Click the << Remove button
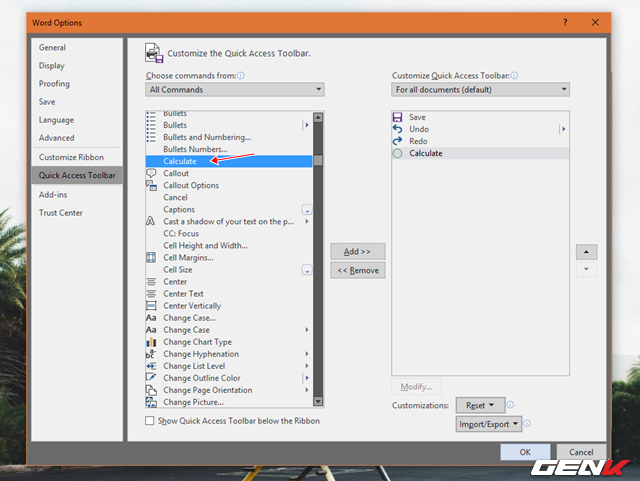Image resolution: width=640 pixels, height=481 pixels. click(358, 270)
